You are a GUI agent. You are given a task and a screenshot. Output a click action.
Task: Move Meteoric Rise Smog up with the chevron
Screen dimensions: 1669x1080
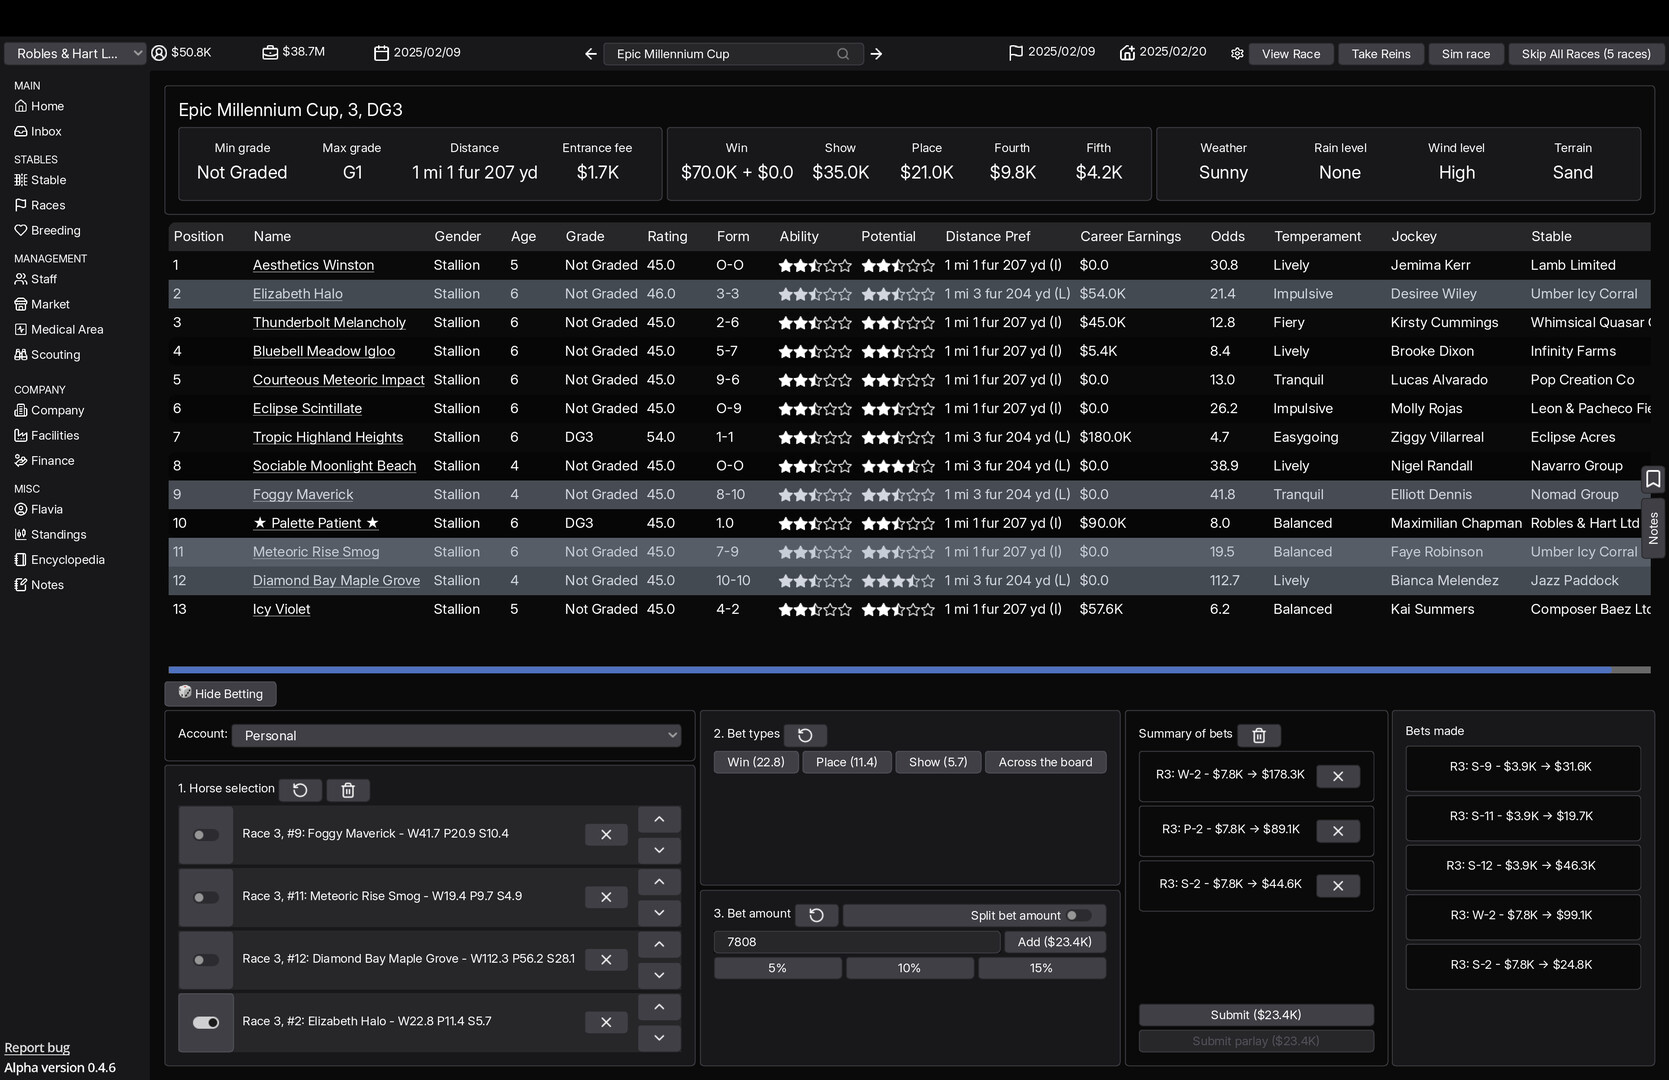pyautogui.click(x=659, y=882)
